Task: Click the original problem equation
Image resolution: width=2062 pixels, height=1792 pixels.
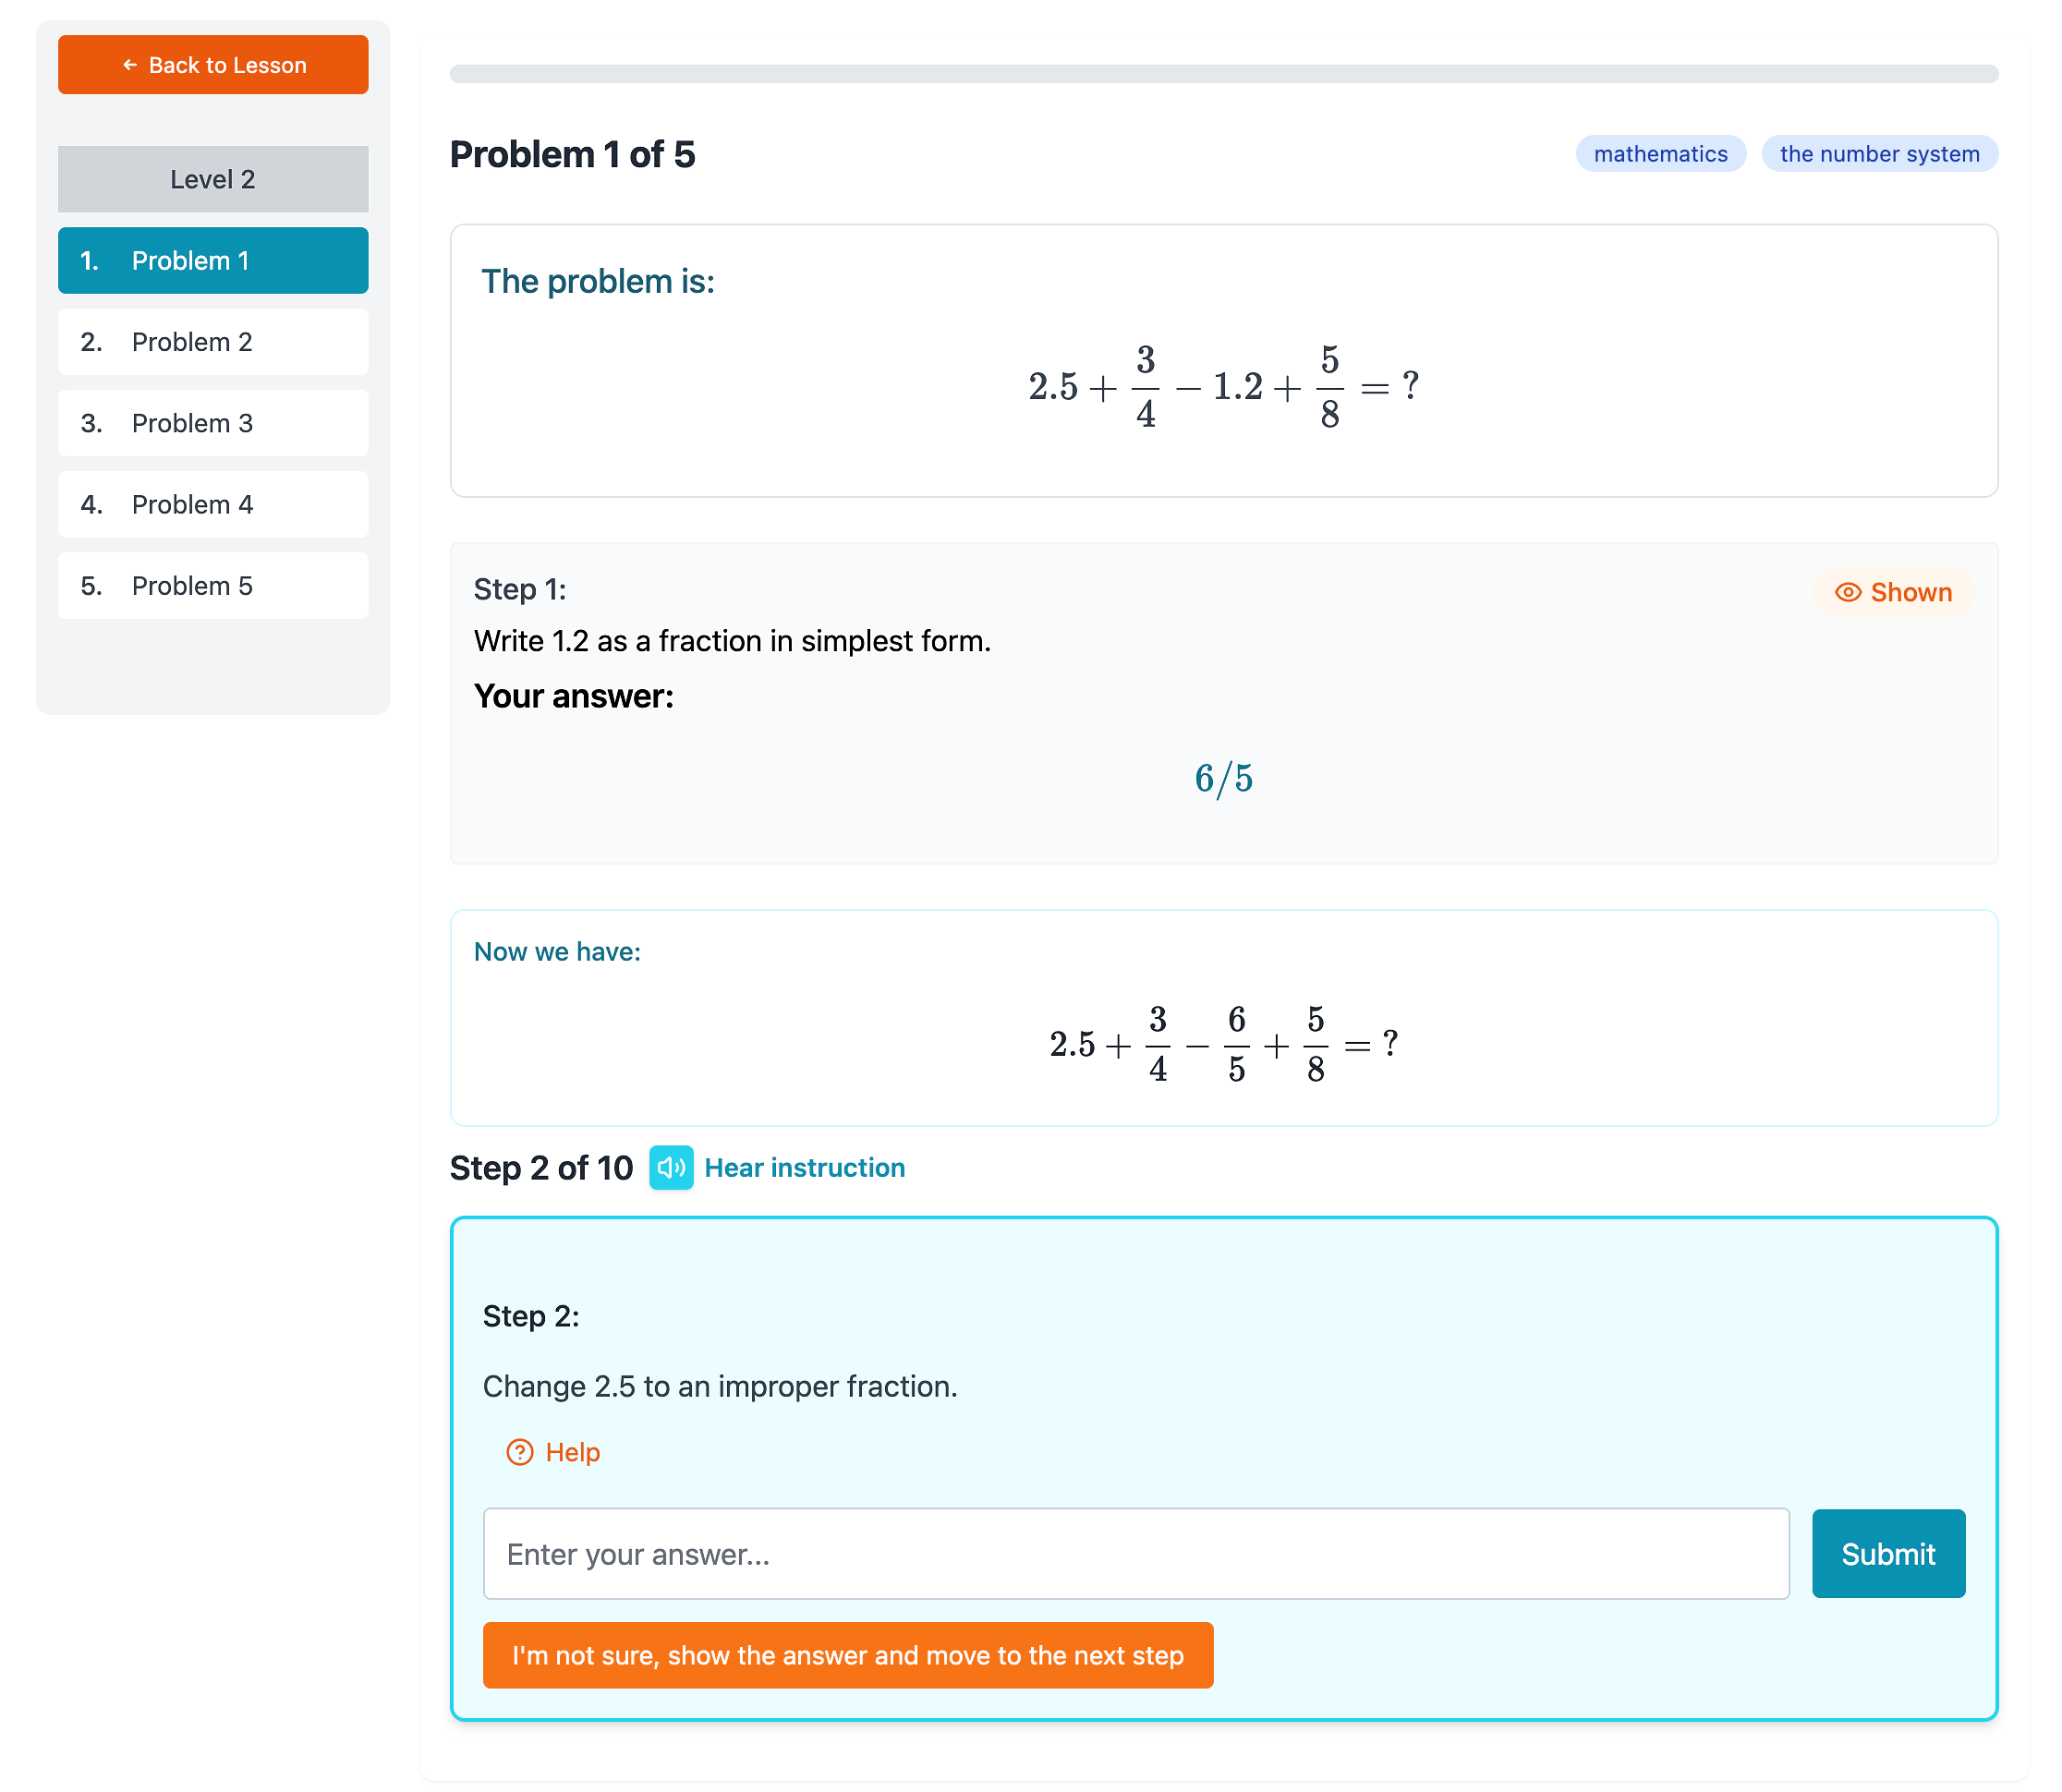Action: (x=1224, y=386)
